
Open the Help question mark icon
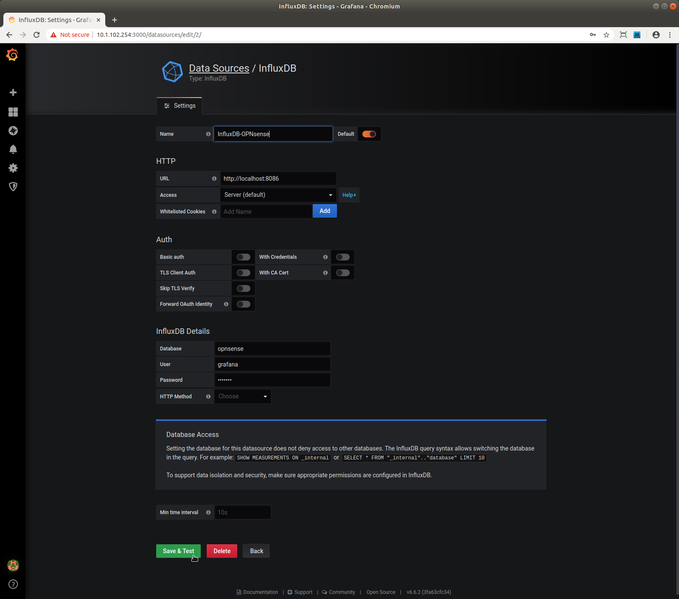click(x=13, y=584)
